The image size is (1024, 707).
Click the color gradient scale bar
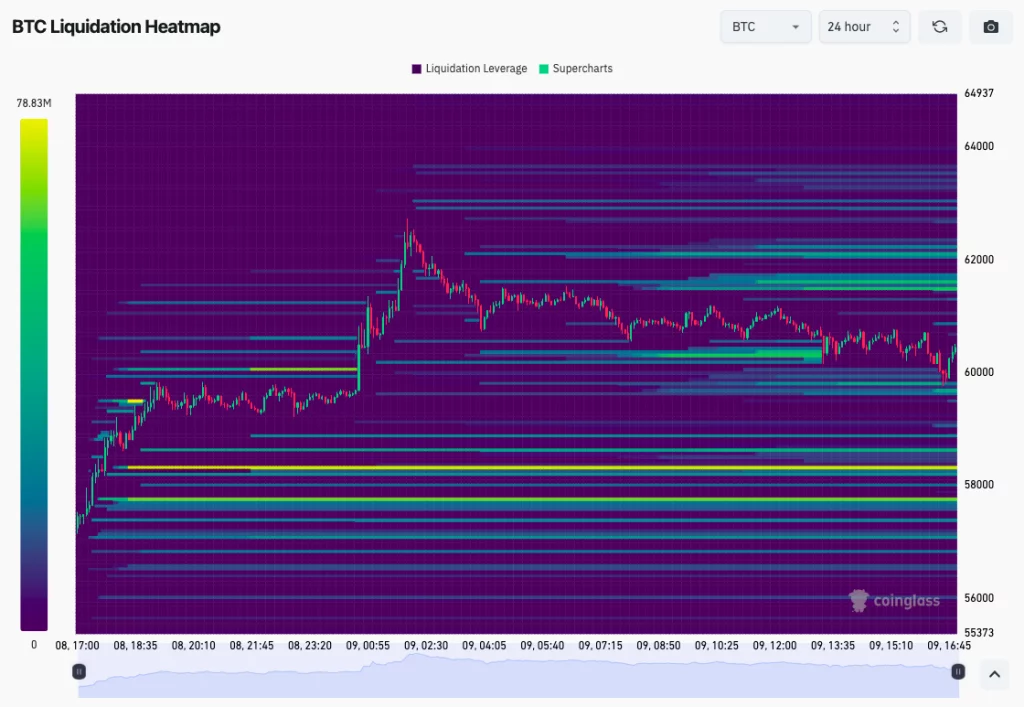(x=33, y=370)
